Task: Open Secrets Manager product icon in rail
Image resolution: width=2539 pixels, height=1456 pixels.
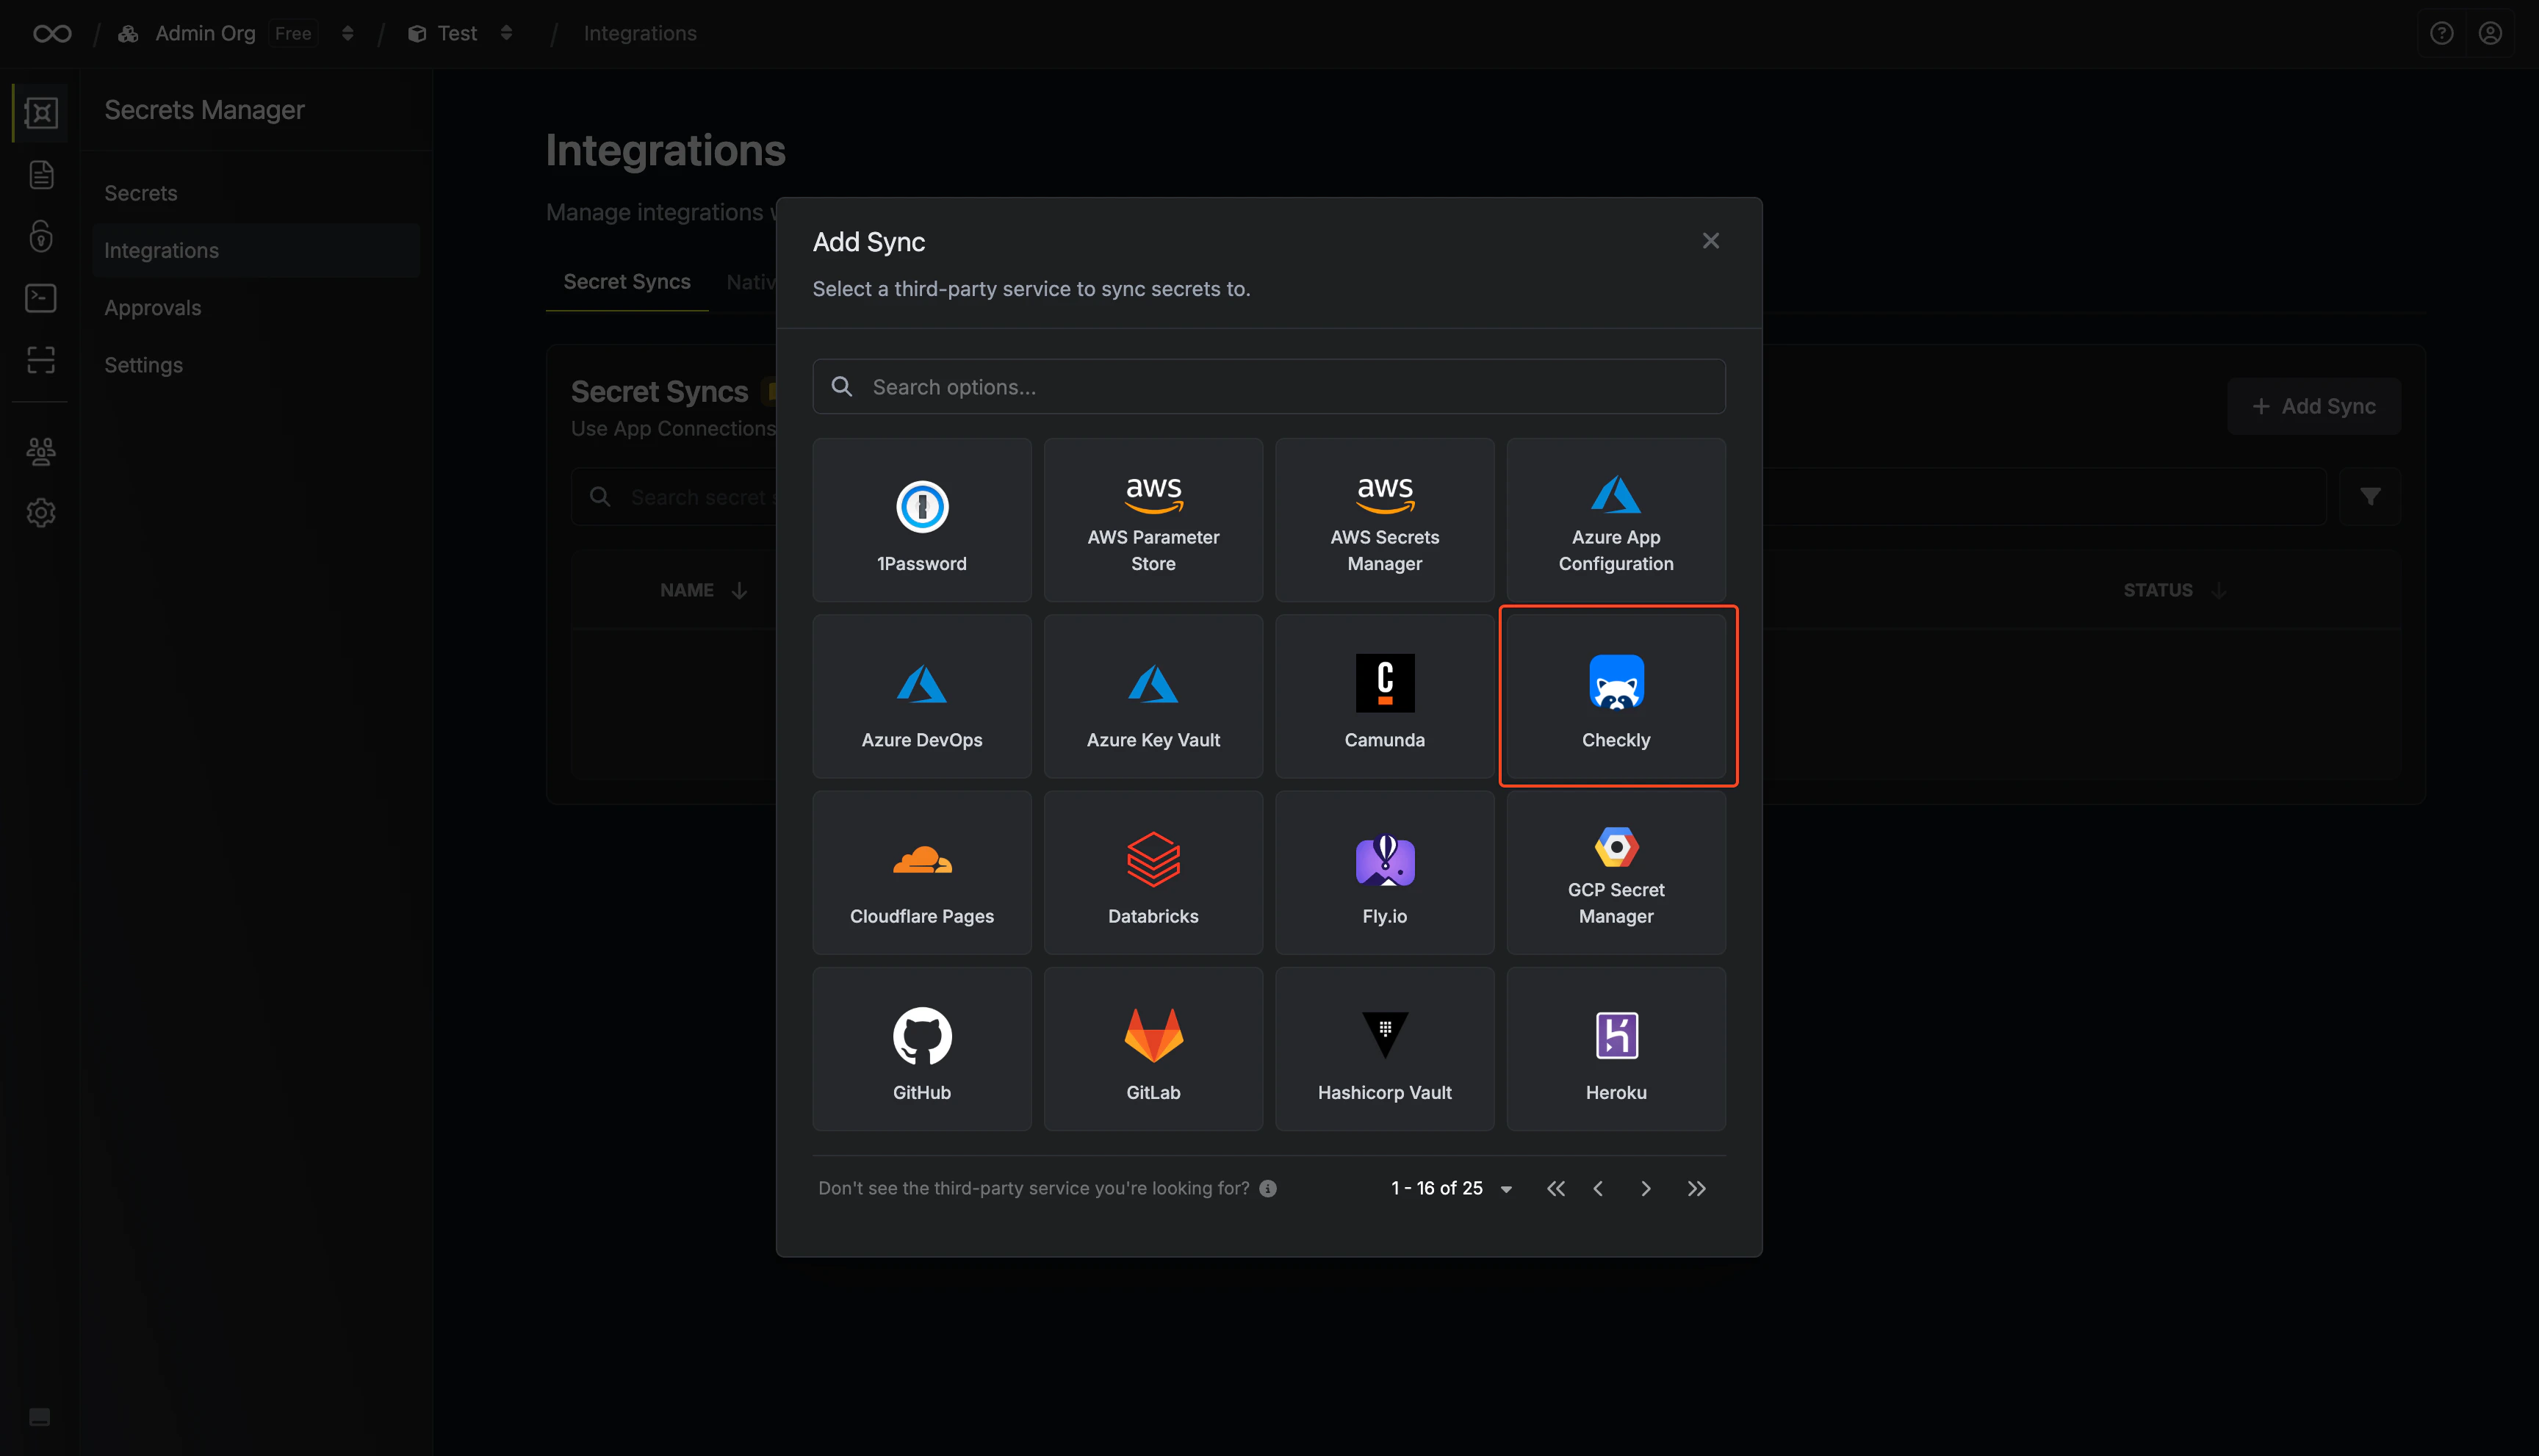Action: click(x=41, y=113)
